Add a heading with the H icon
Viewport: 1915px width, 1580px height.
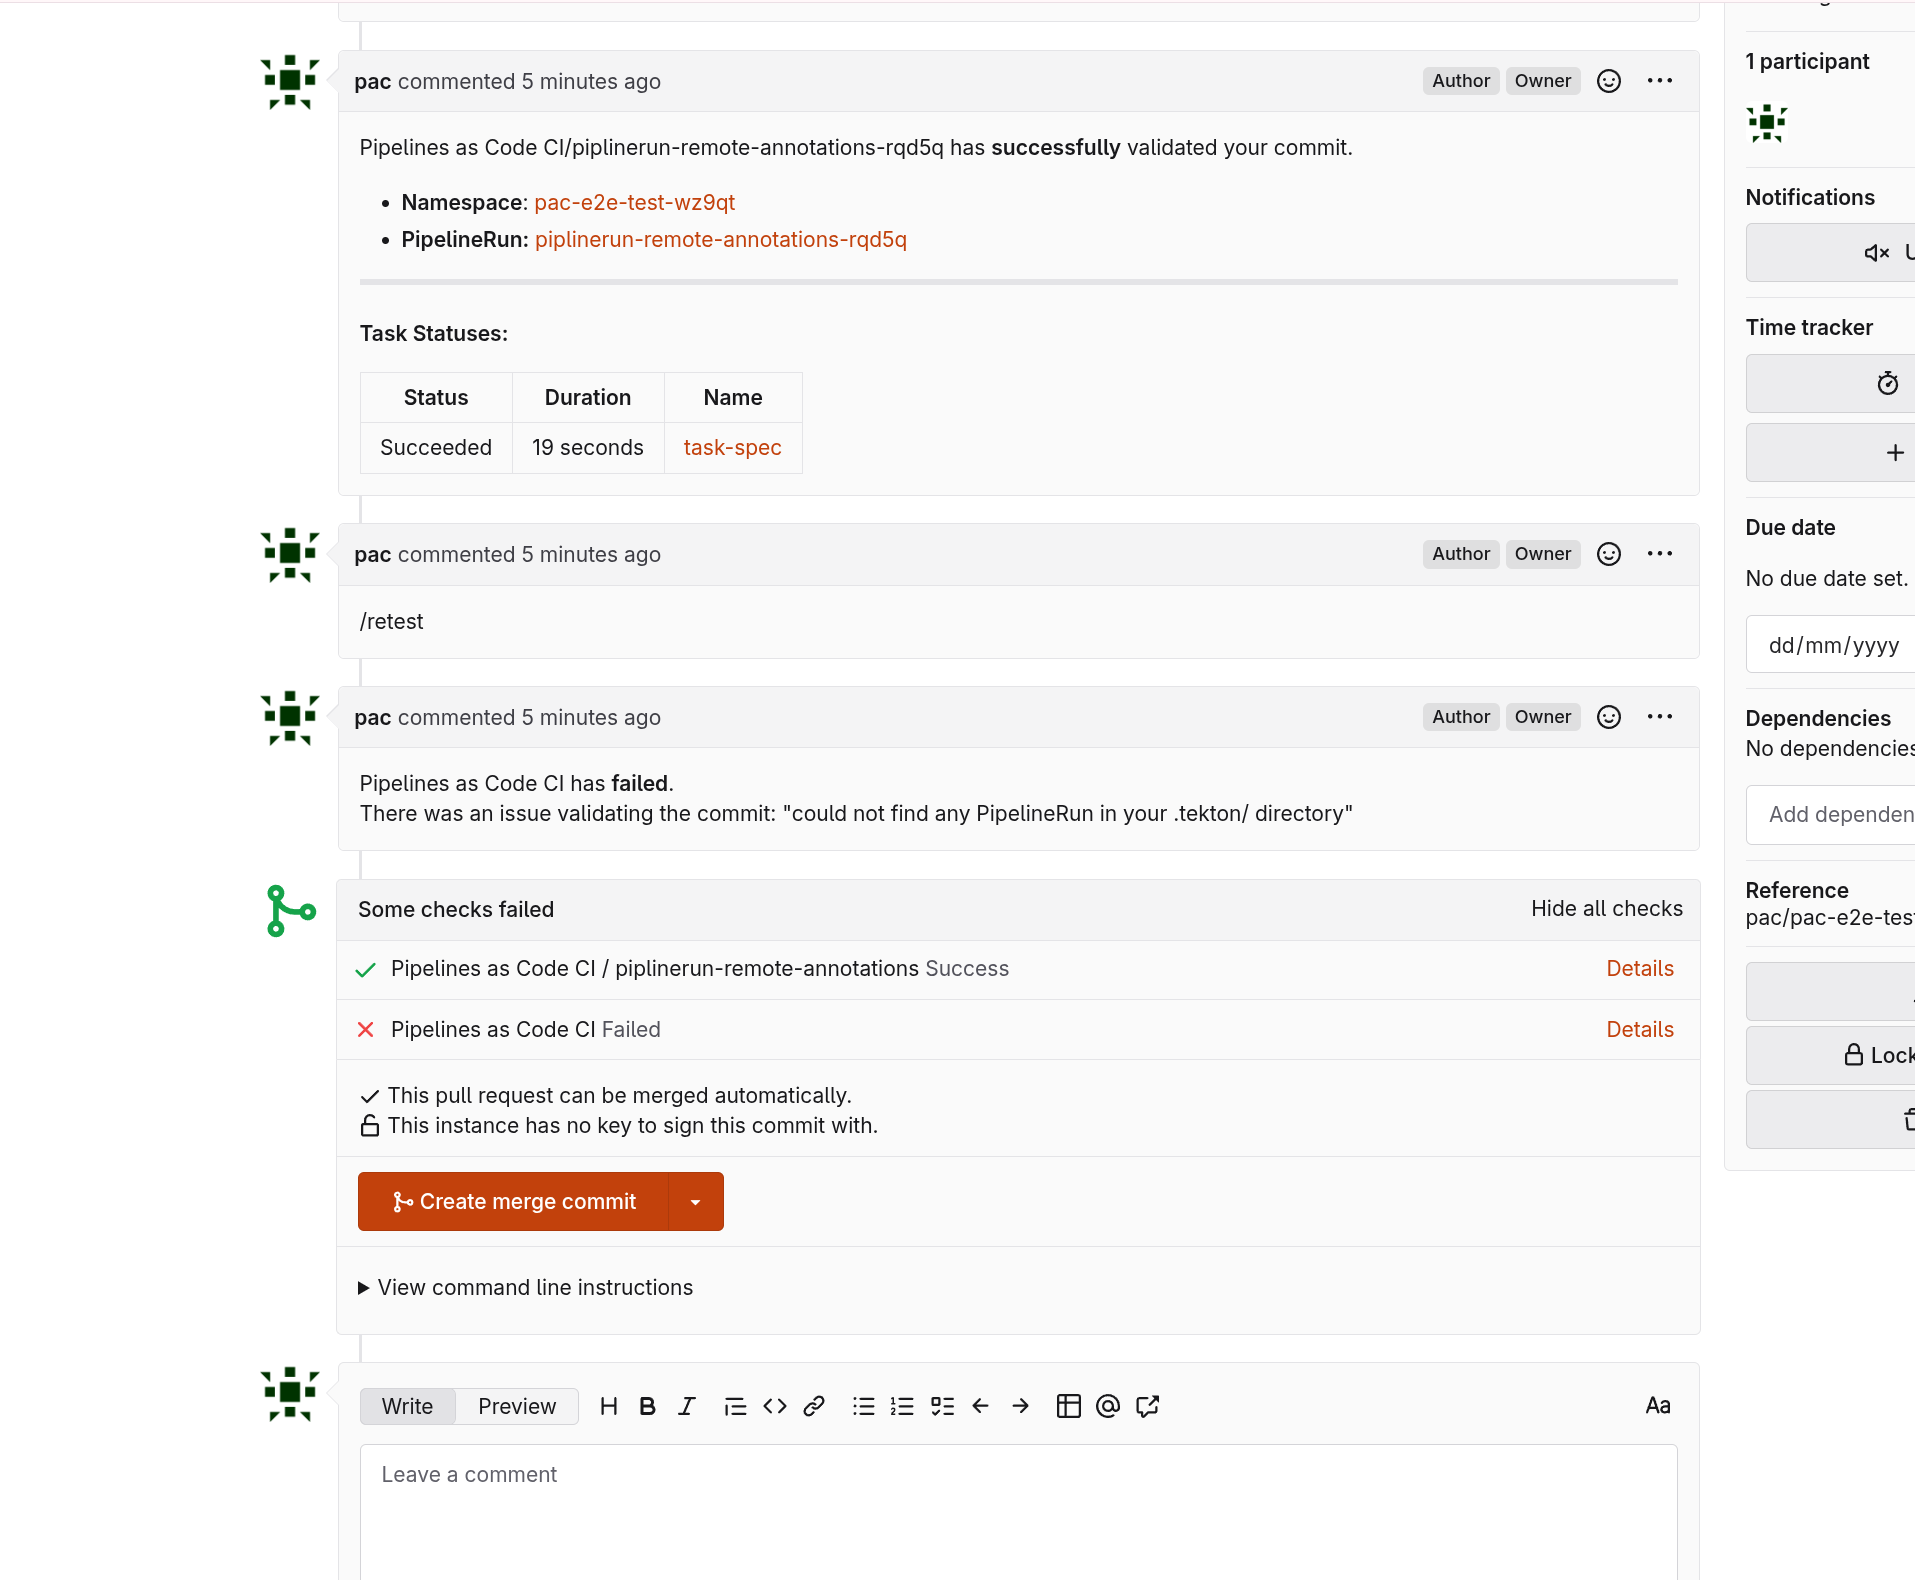[x=608, y=1406]
